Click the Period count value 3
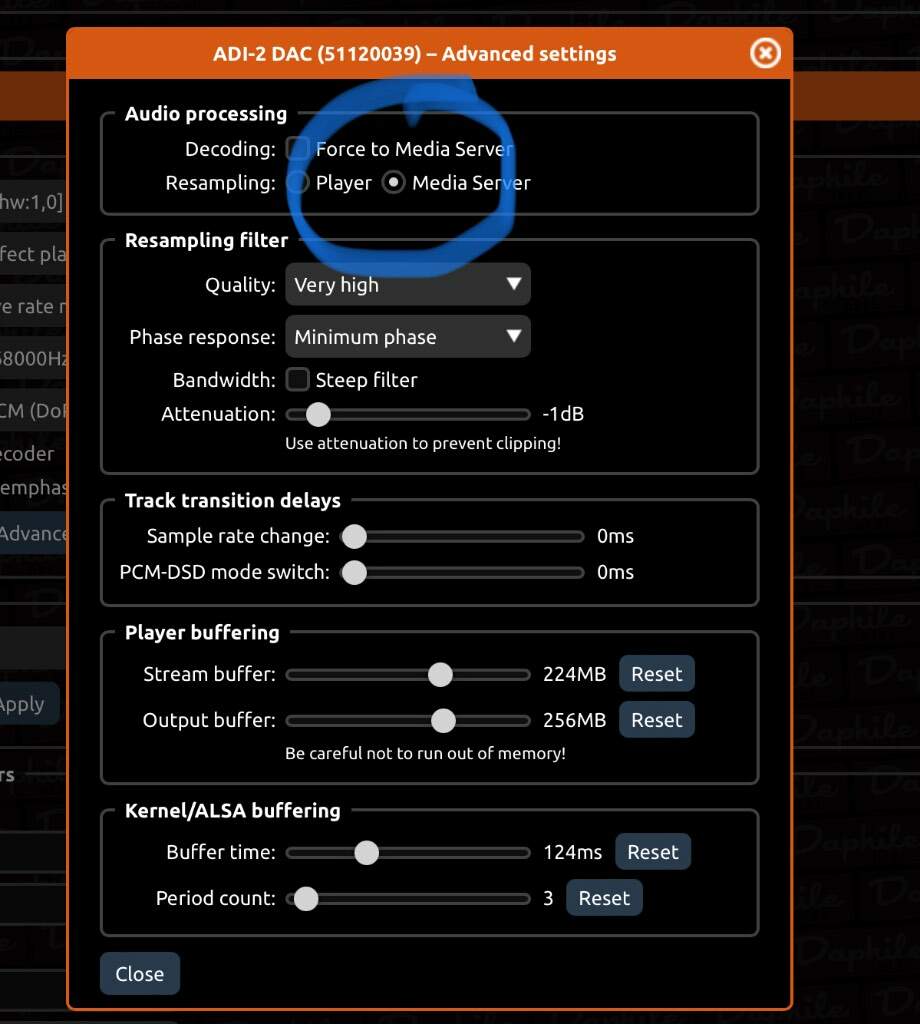 click(548, 899)
